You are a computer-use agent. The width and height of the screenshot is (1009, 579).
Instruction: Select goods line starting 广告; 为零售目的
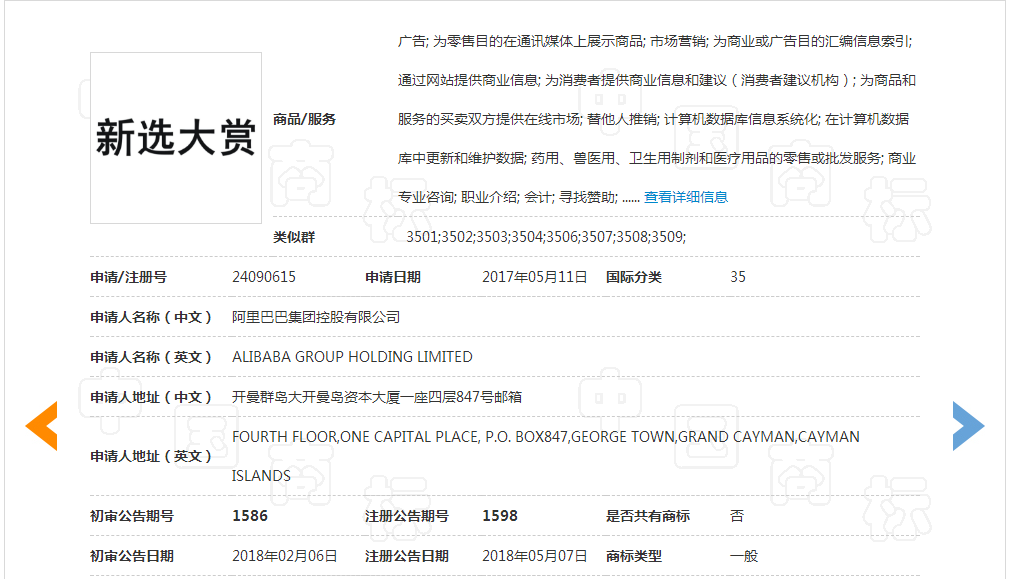pyautogui.click(x=655, y=41)
